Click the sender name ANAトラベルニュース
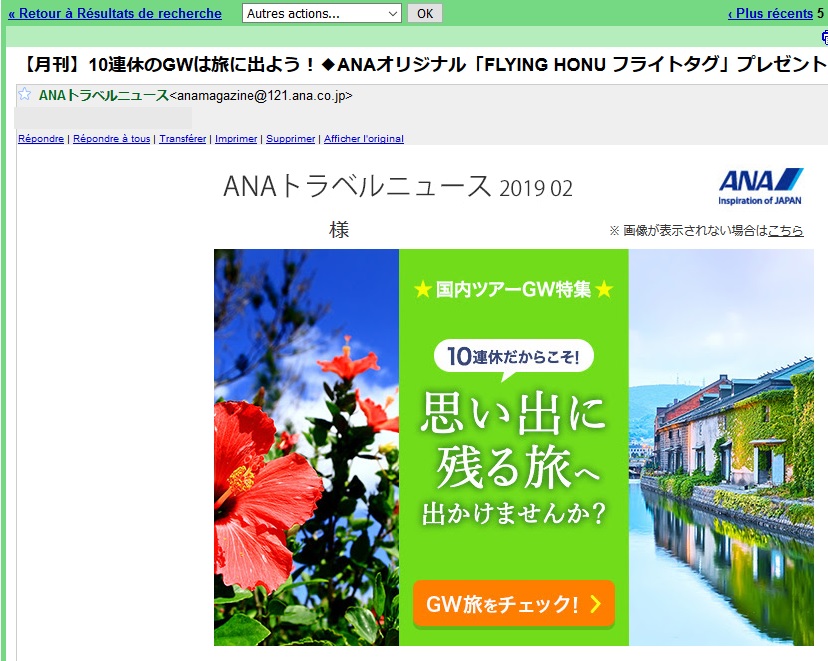This screenshot has height=661, width=828. point(104,95)
